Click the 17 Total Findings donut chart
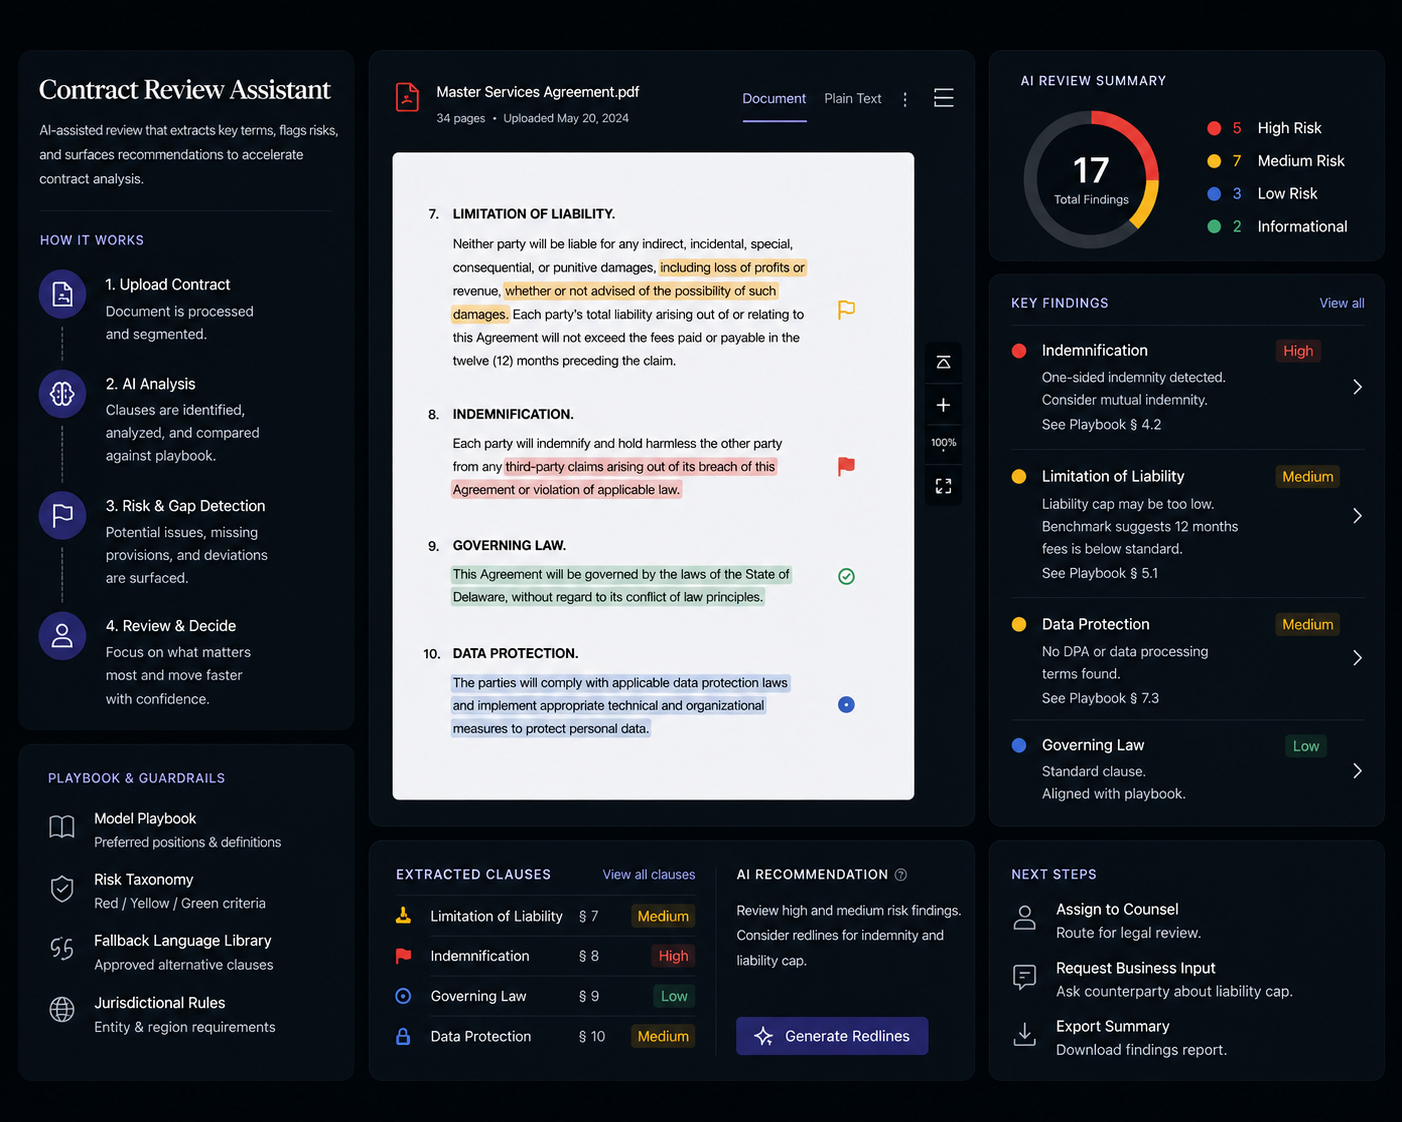Viewport: 1402px width, 1122px height. pyautogui.click(x=1091, y=179)
